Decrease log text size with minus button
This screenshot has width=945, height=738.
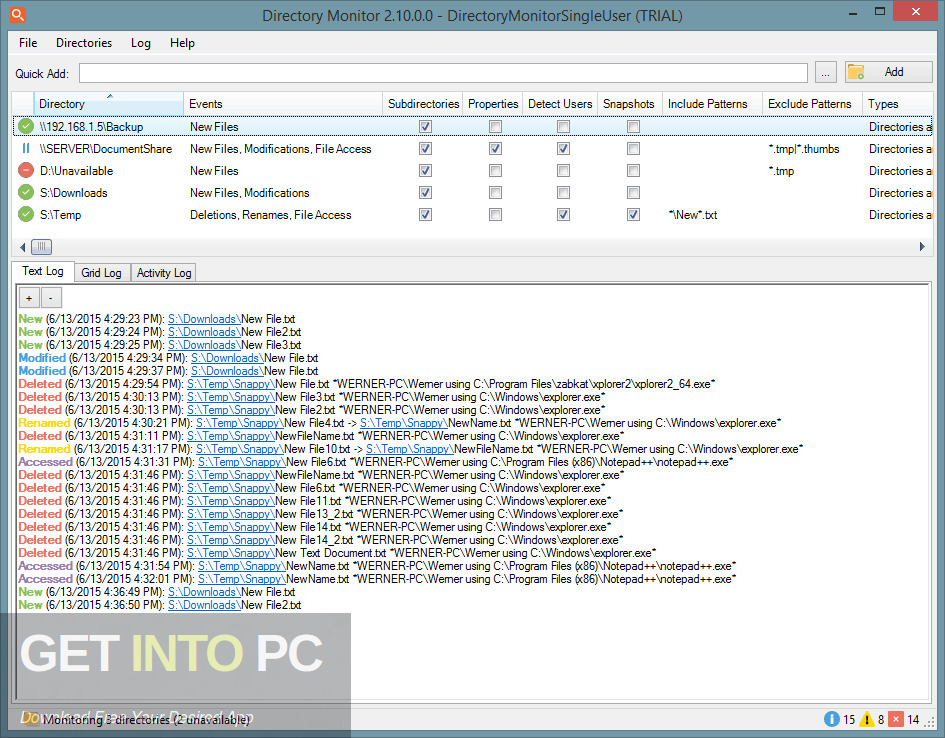[x=51, y=298]
